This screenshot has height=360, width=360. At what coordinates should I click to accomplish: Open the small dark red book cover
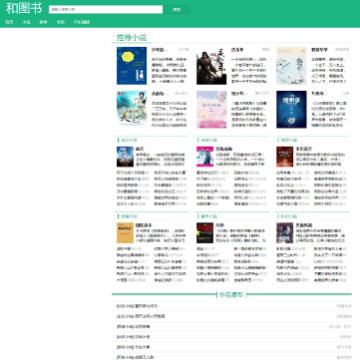pyautogui.click(x=285, y=156)
